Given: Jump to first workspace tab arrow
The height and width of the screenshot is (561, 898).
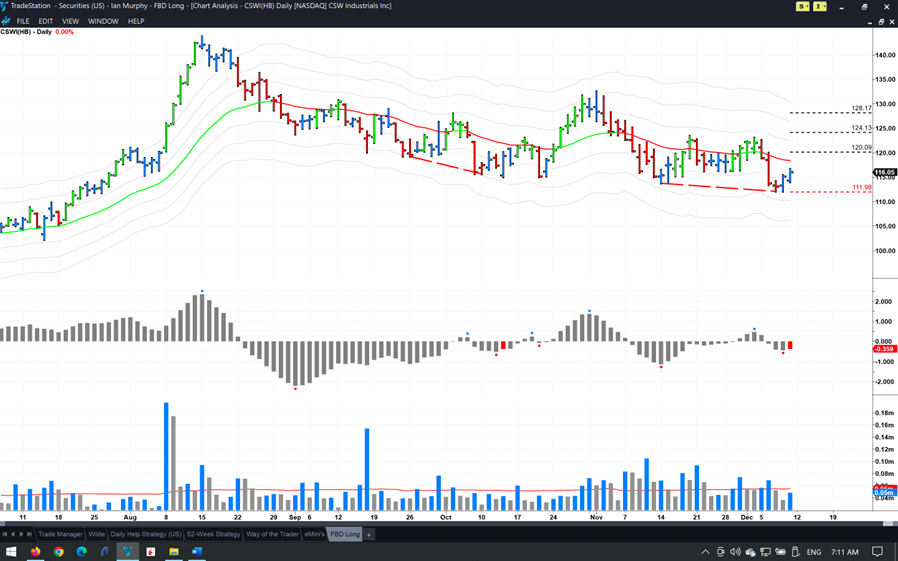Looking at the screenshot, I should (x=5, y=534).
